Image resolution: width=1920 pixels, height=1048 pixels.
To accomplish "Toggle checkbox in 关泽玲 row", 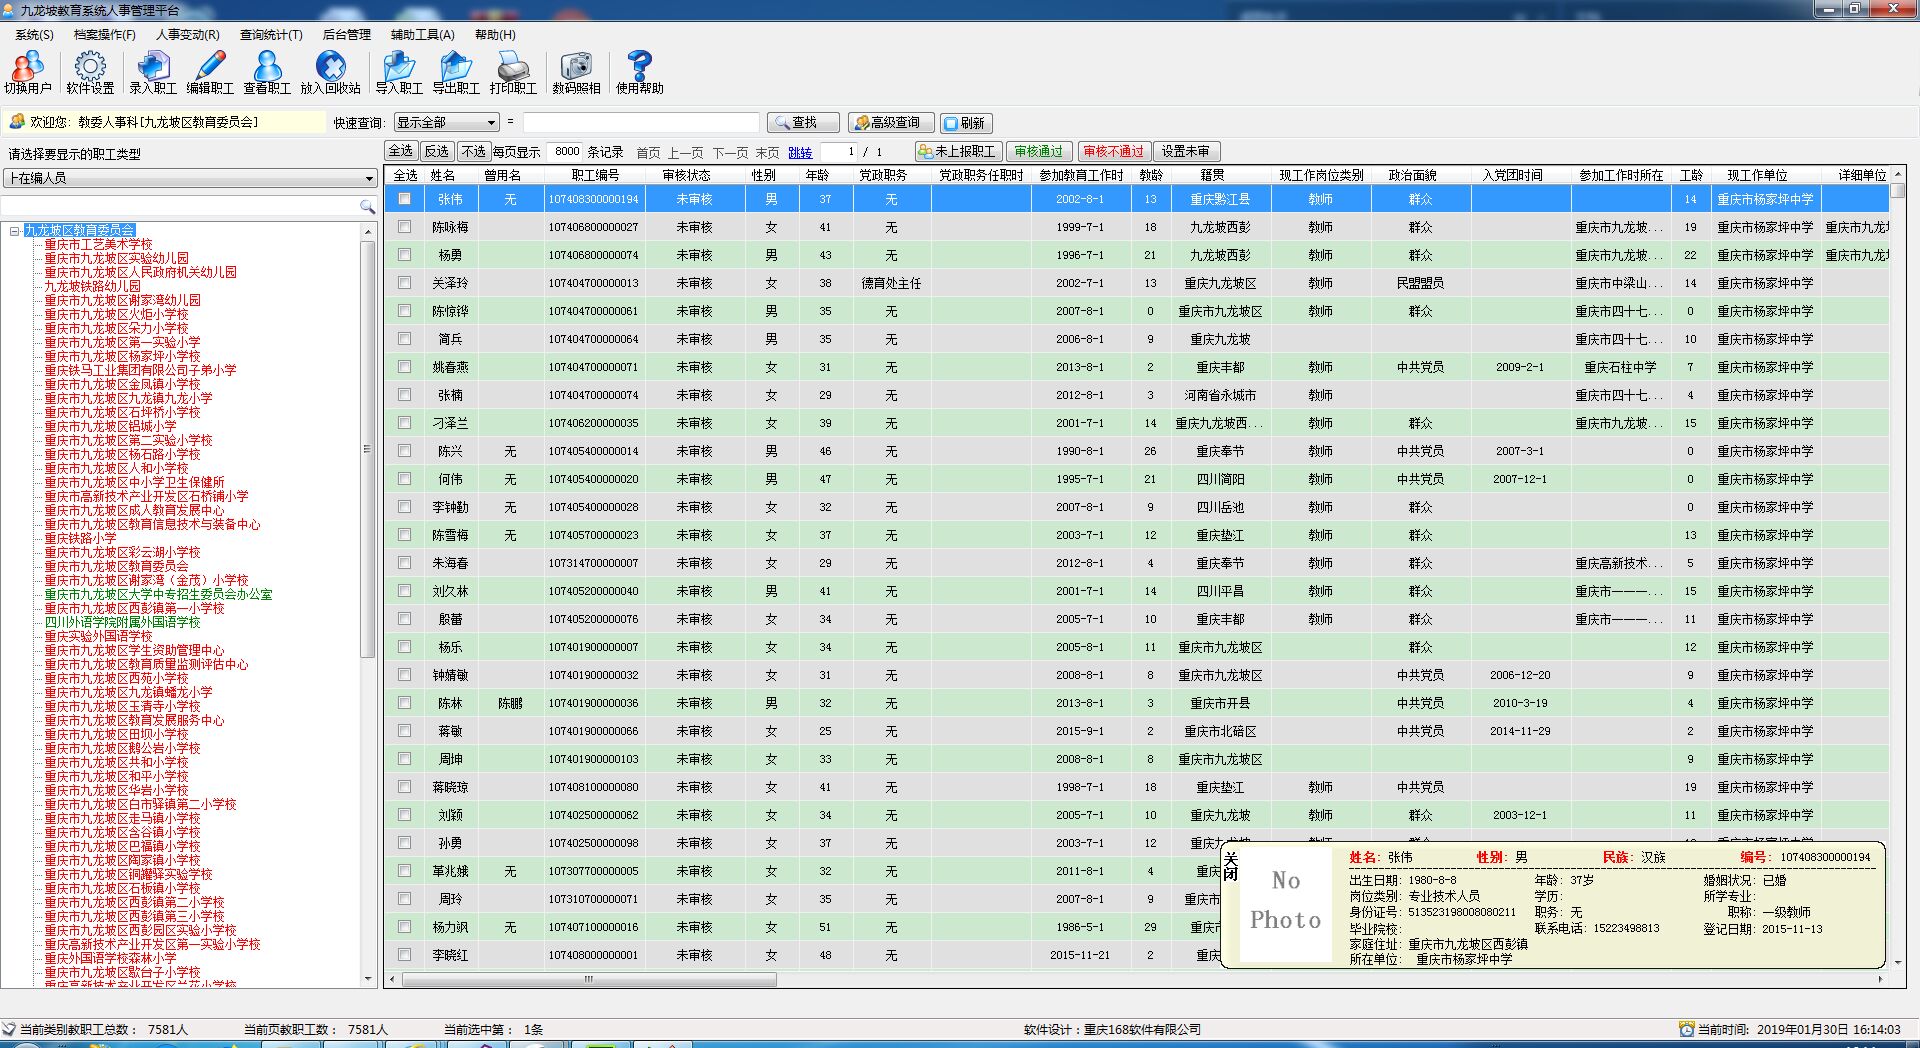I will pyautogui.click(x=404, y=283).
